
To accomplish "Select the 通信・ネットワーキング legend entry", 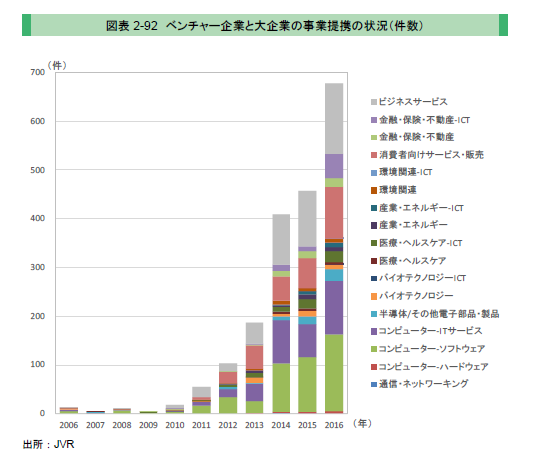I will 420,384.
